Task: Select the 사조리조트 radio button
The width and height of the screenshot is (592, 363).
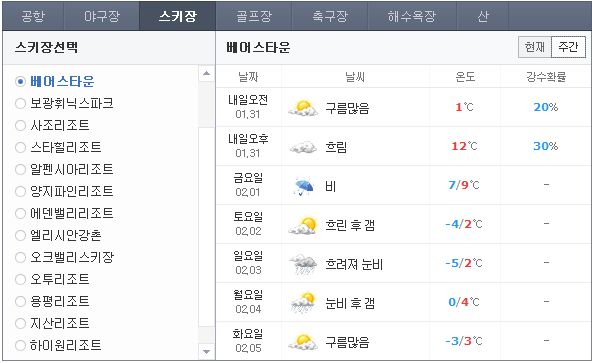Action: pos(20,125)
